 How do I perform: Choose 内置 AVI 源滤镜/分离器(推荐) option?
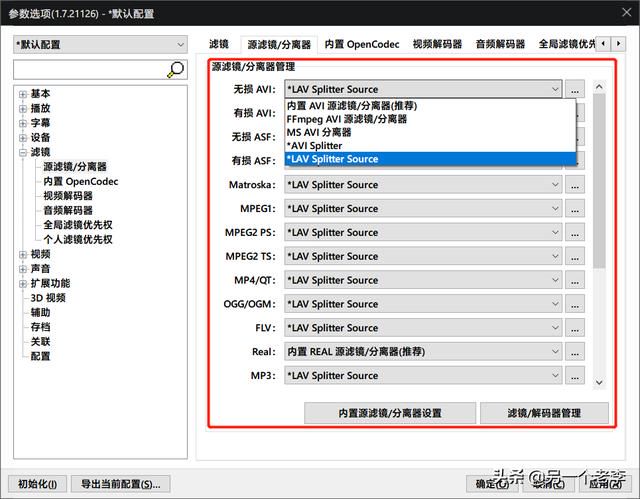[x=430, y=106]
